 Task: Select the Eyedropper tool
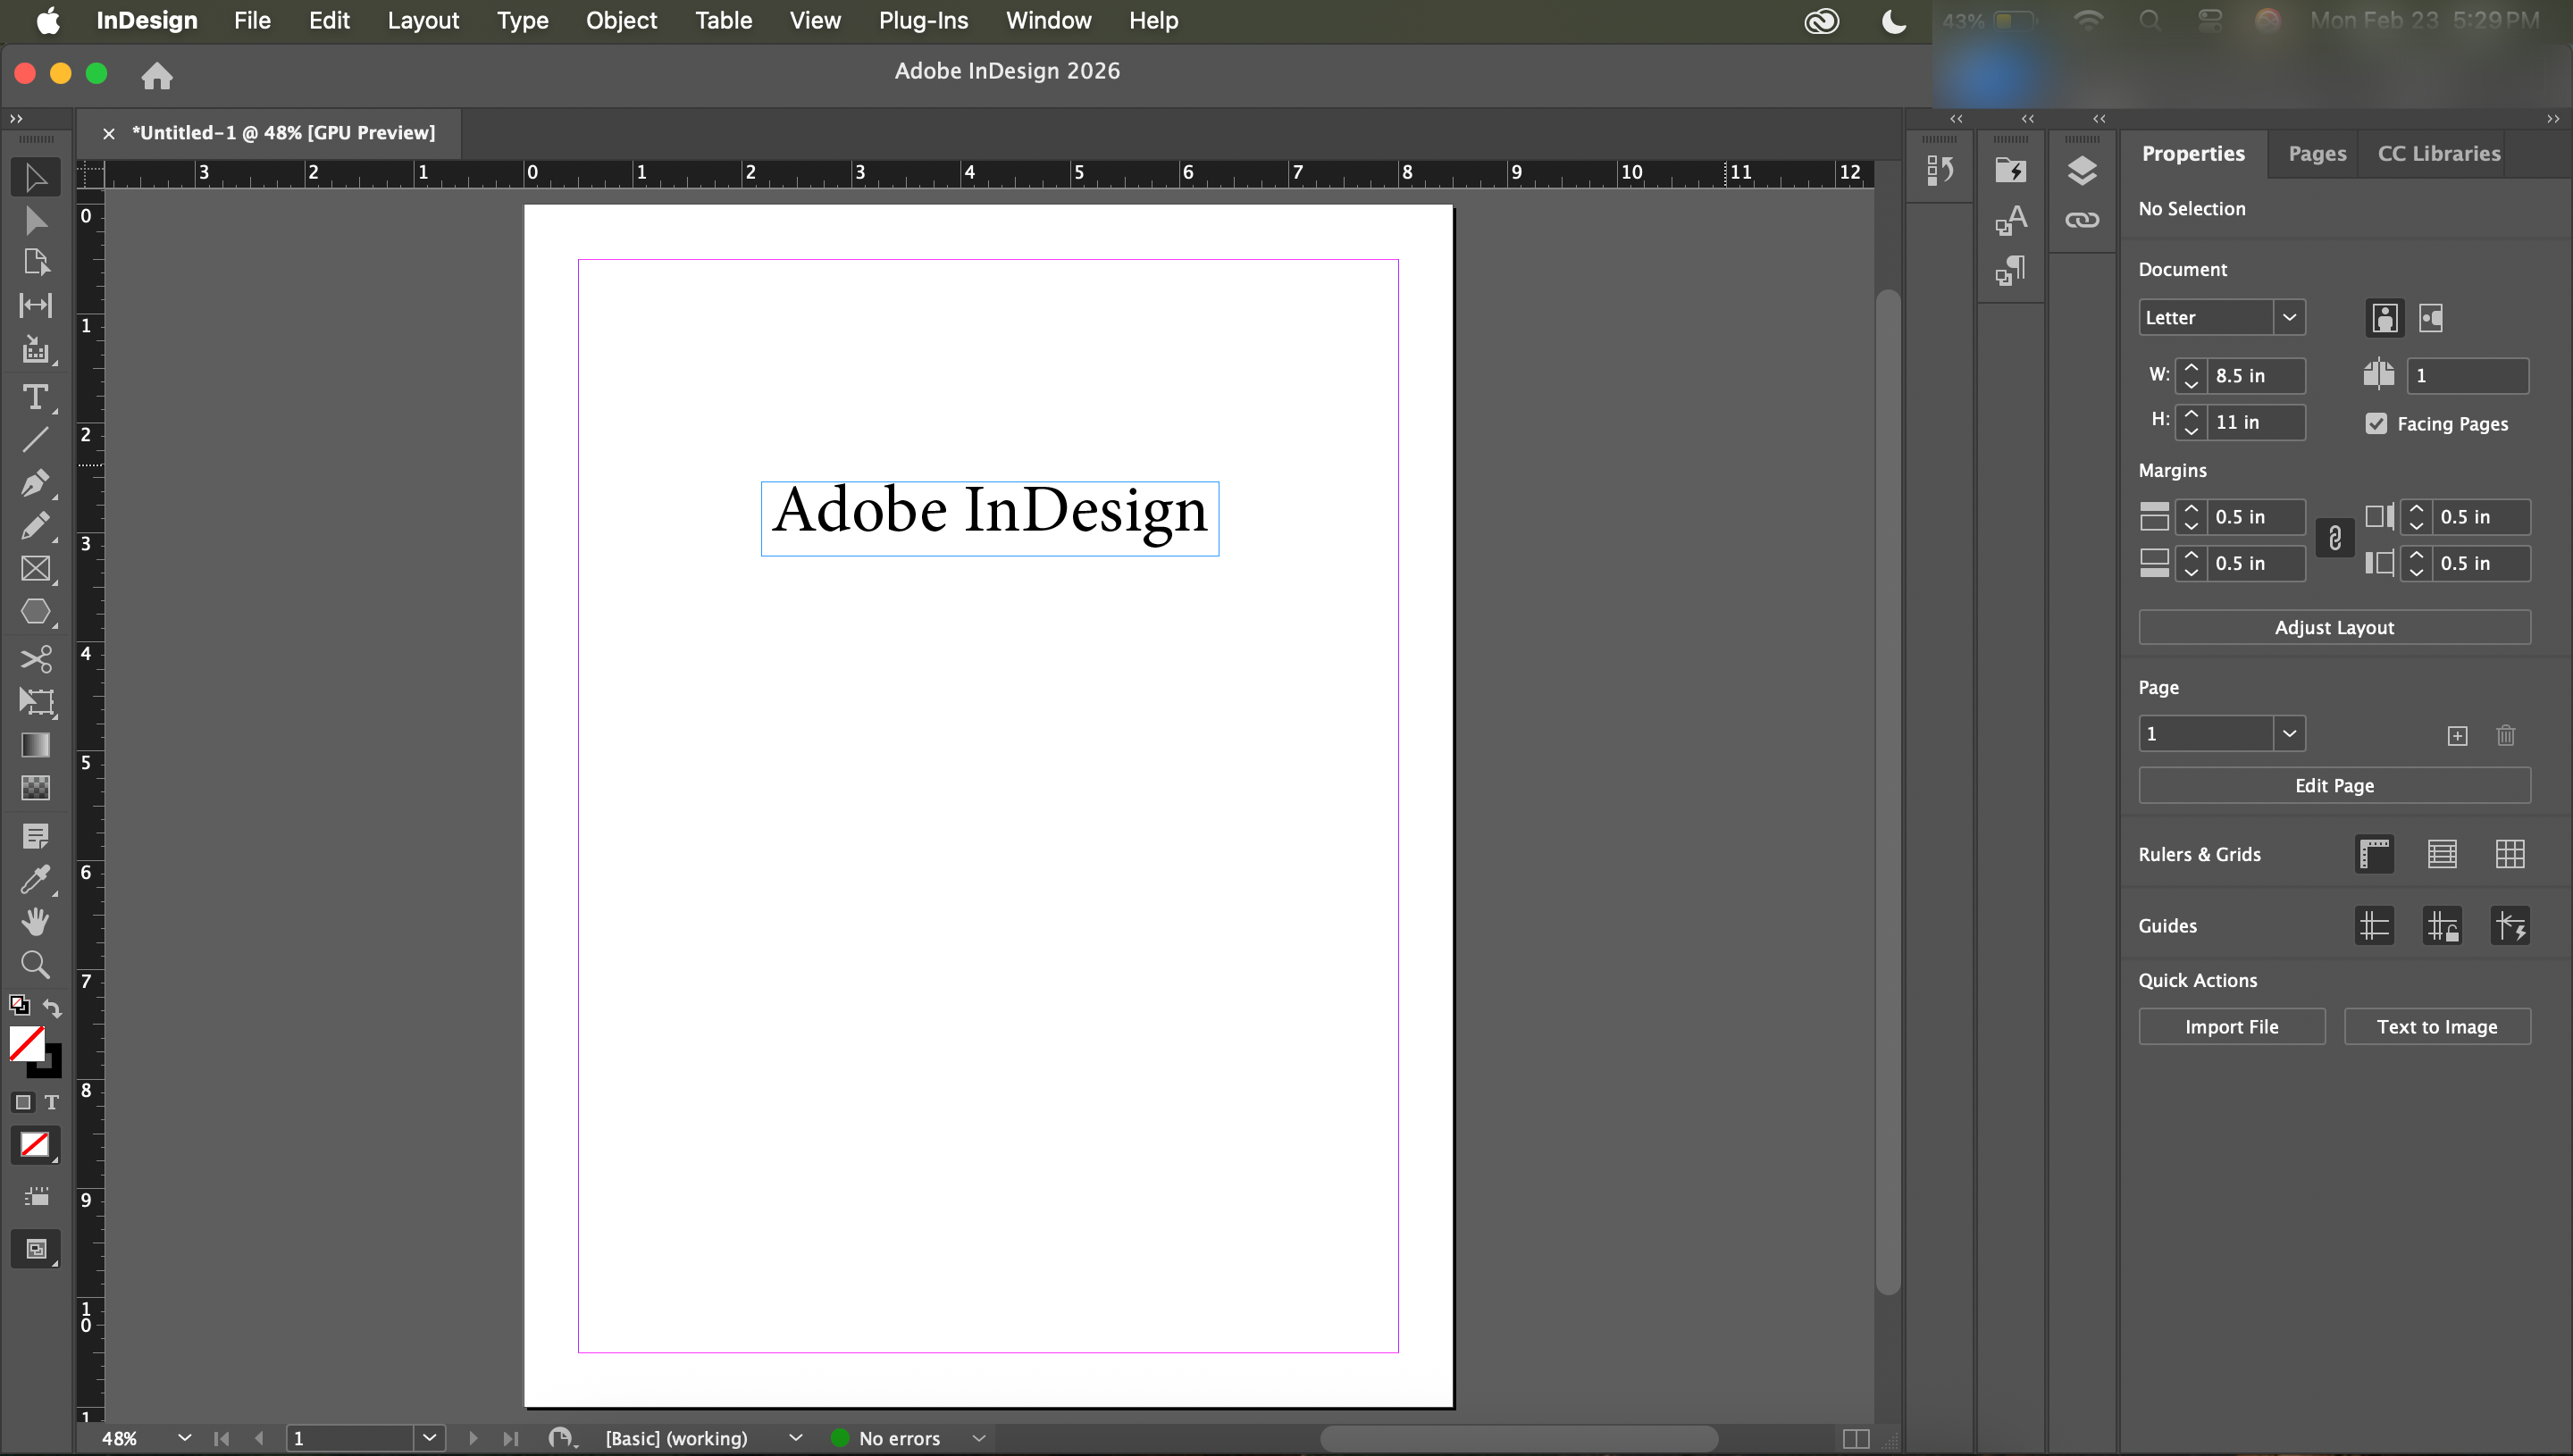(x=35, y=879)
